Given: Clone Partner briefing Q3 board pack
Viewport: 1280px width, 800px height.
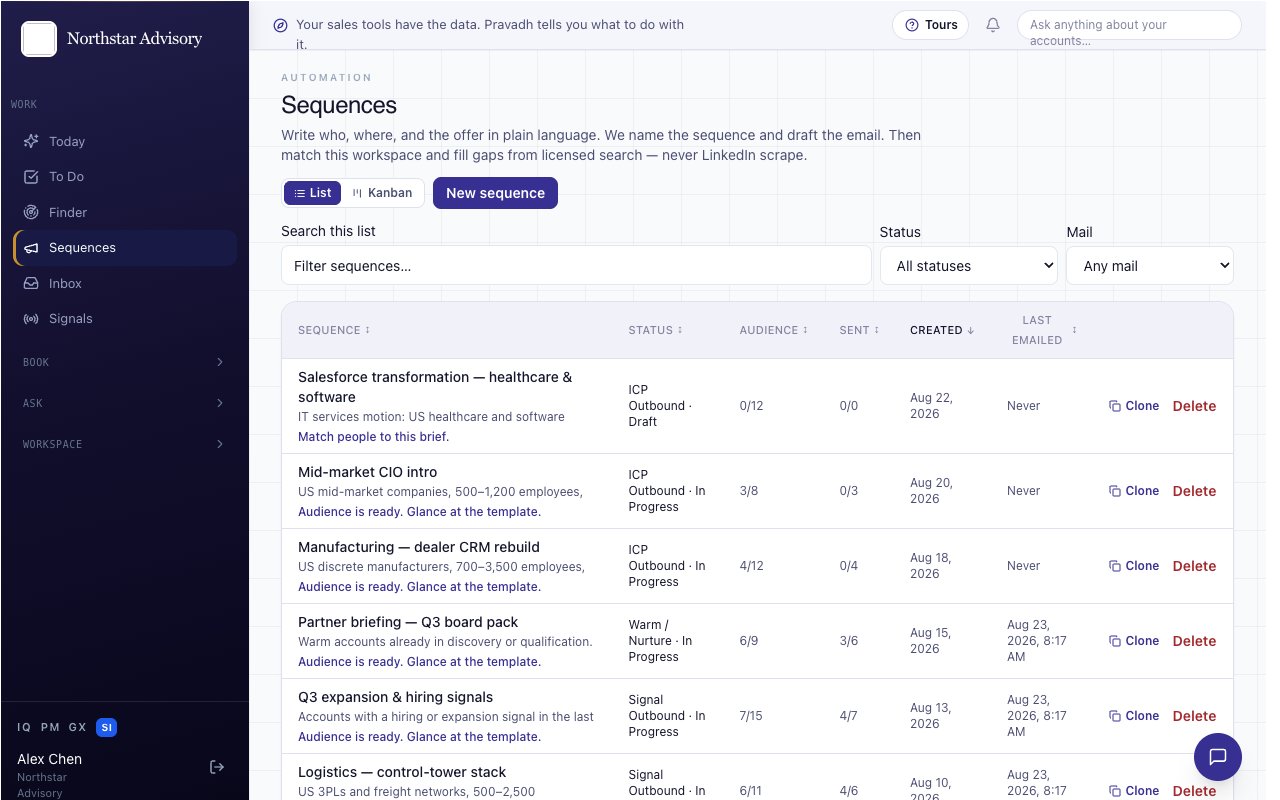Looking at the screenshot, I should [1134, 641].
